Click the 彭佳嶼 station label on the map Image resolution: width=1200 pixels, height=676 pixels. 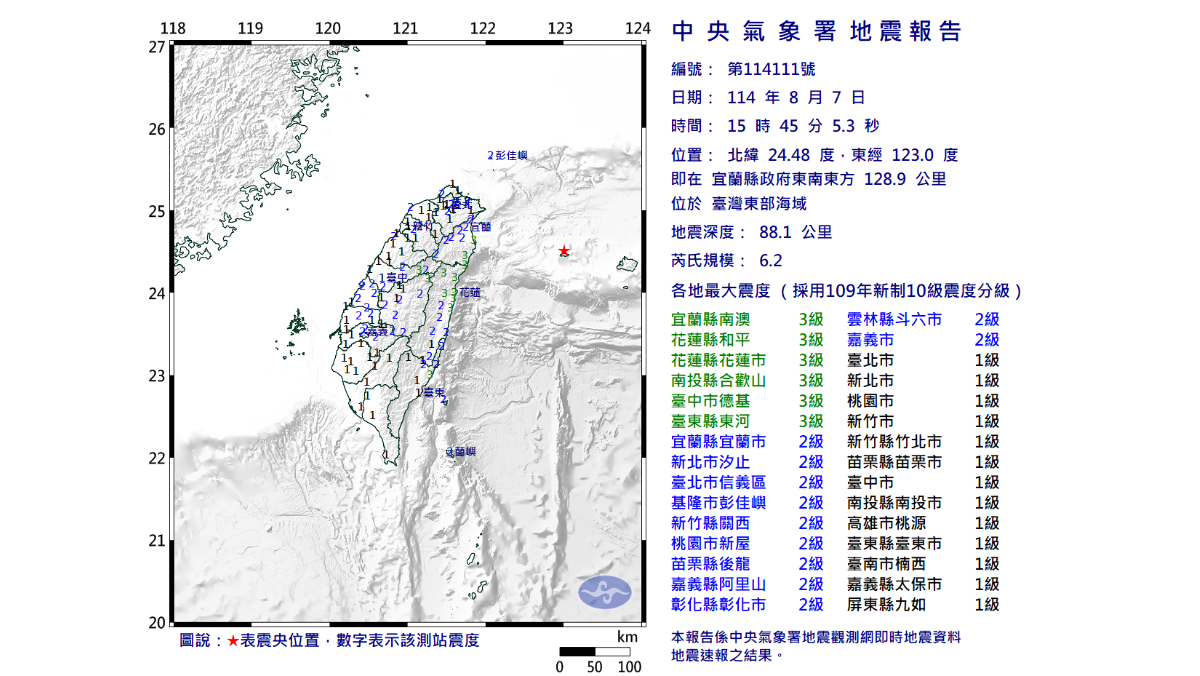[x=510, y=156]
